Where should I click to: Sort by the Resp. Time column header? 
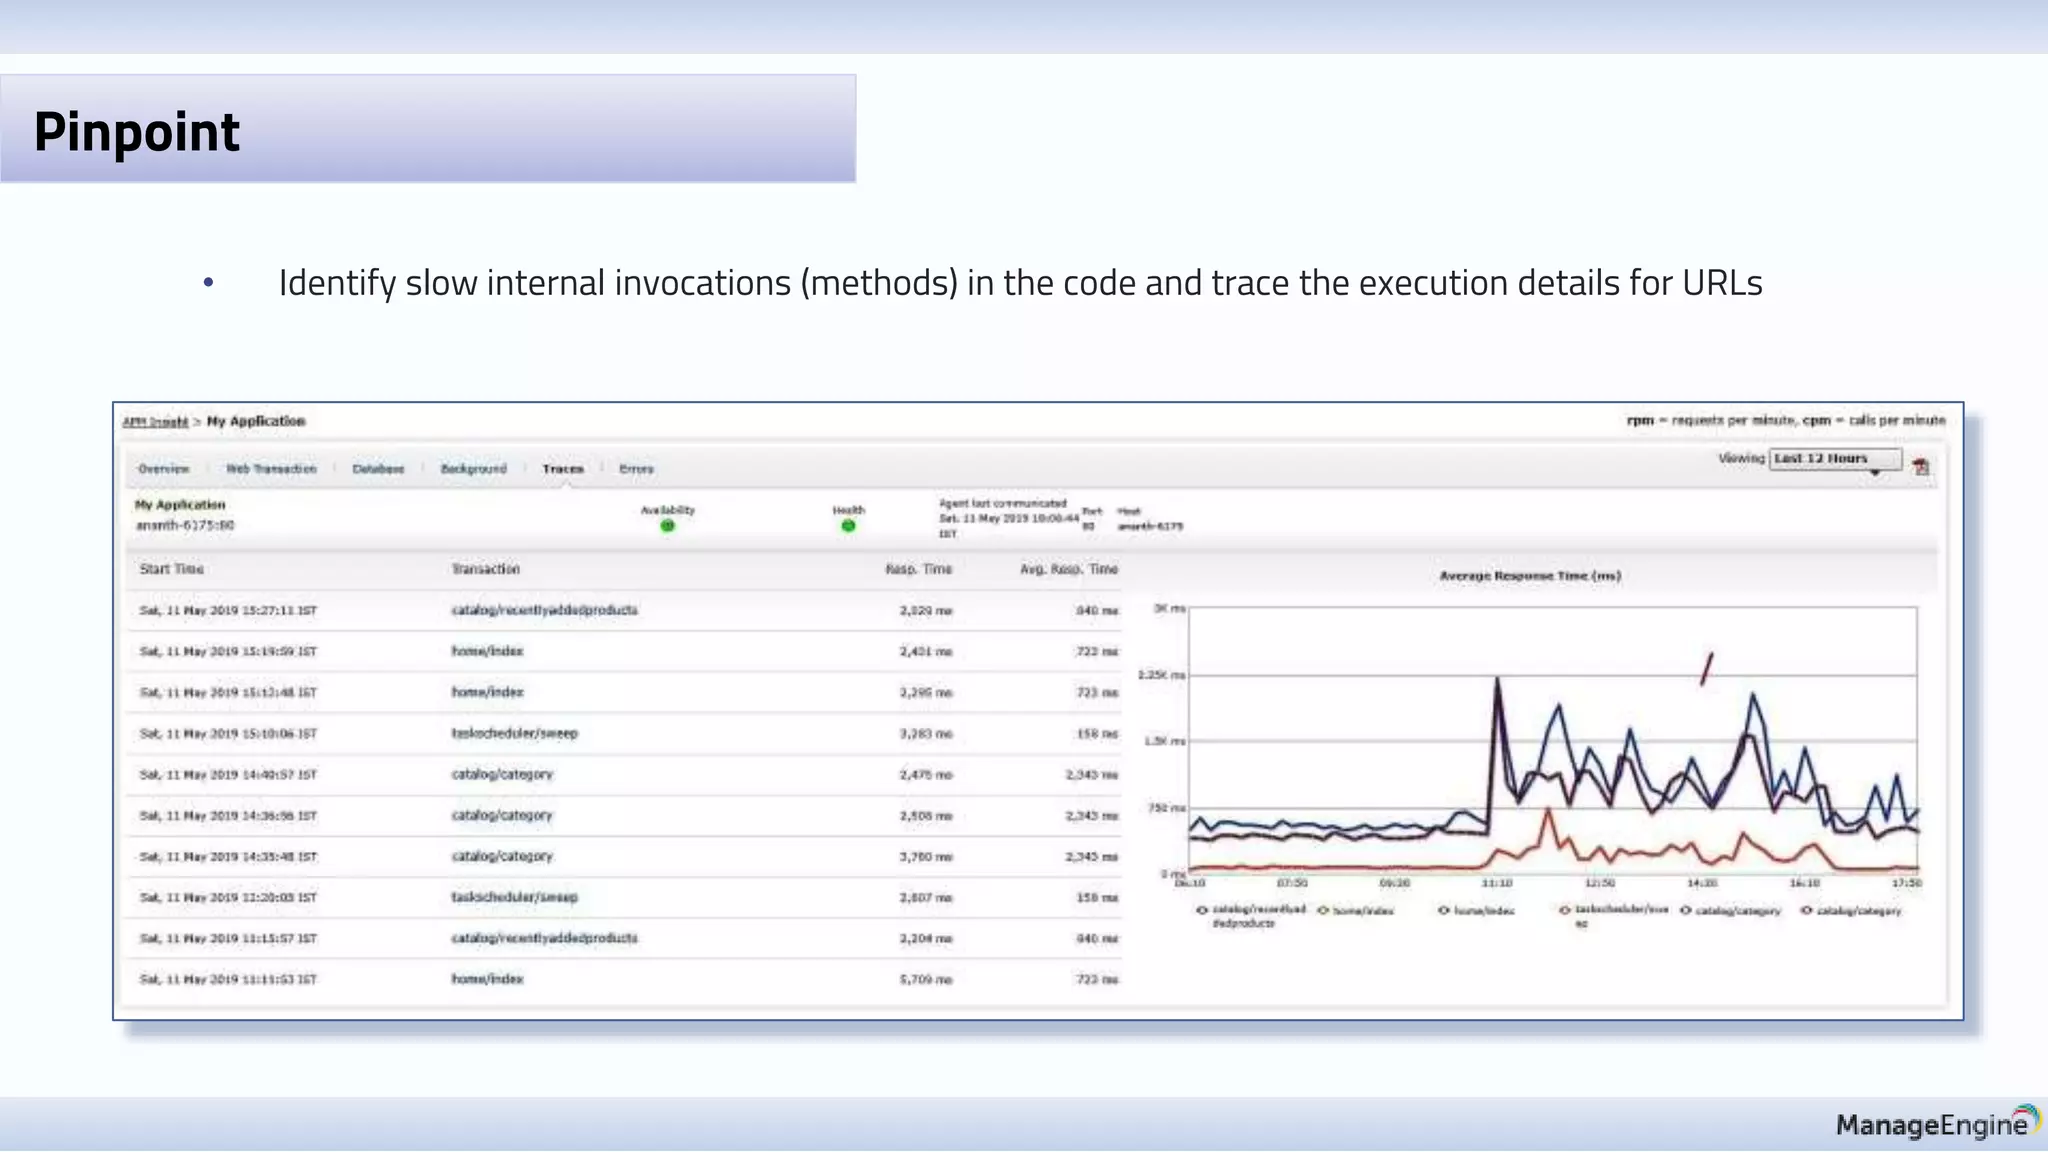919,569
